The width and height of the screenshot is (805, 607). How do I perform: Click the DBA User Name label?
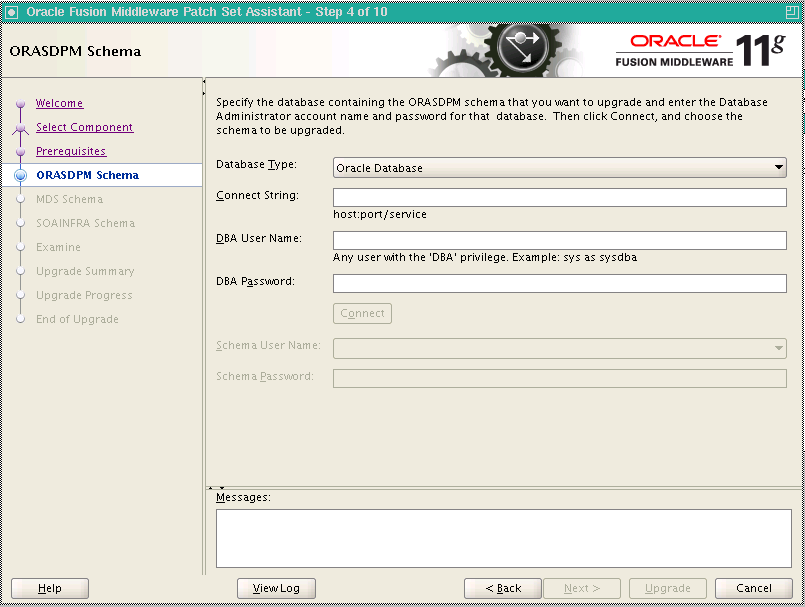click(x=259, y=238)
